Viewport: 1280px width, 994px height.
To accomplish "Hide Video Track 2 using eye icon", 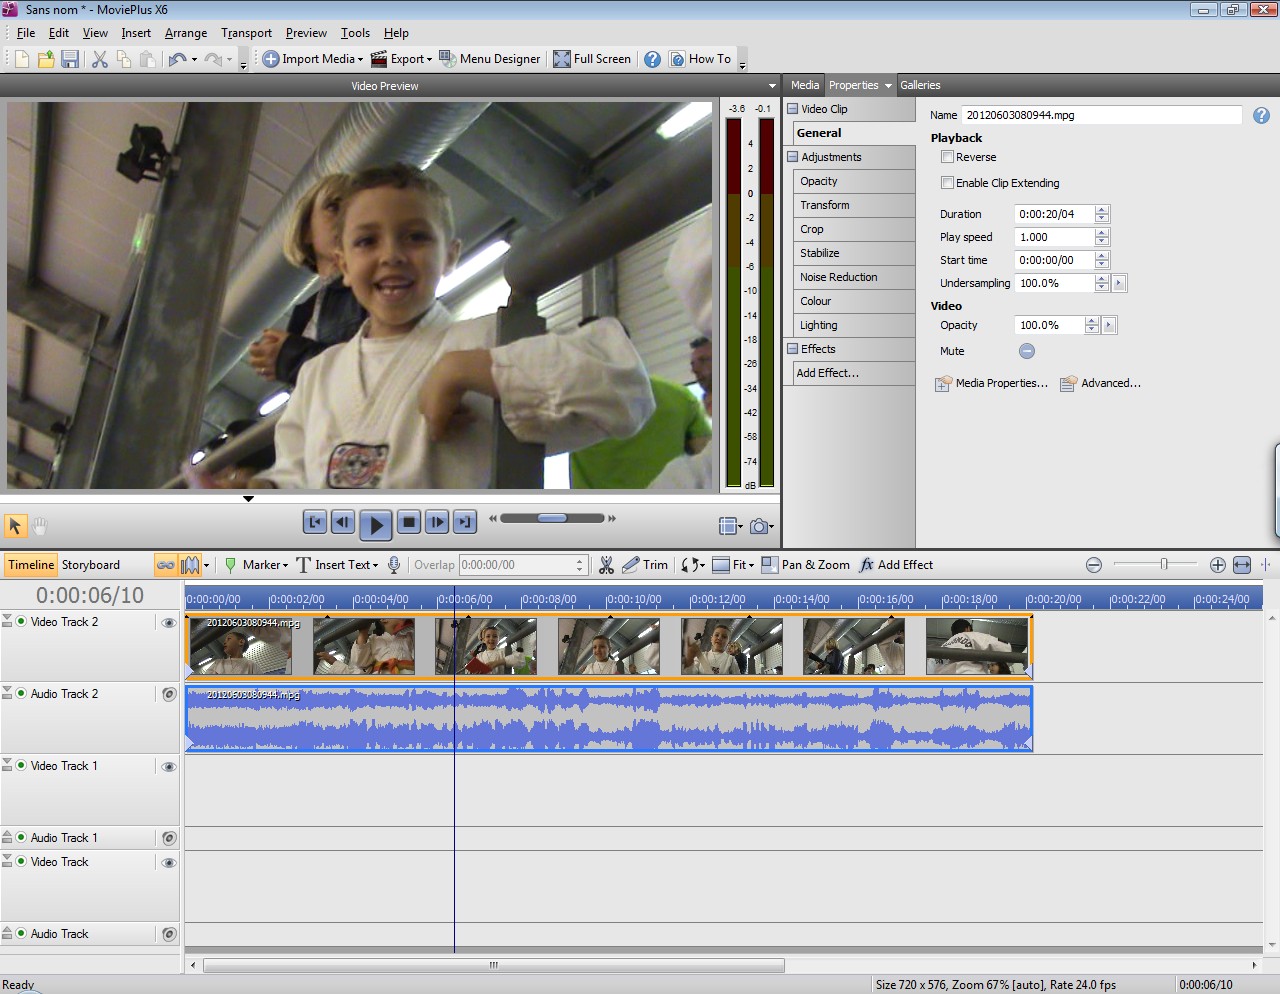I will (168, 623).
